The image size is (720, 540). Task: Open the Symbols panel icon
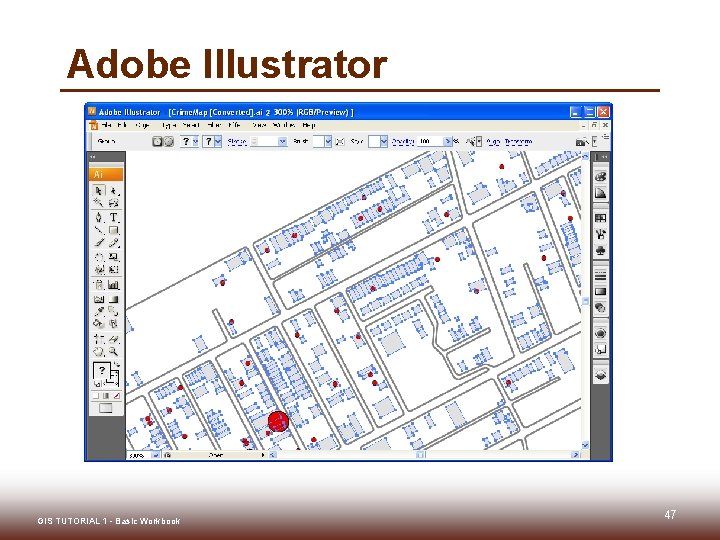(x=600, y=251)
